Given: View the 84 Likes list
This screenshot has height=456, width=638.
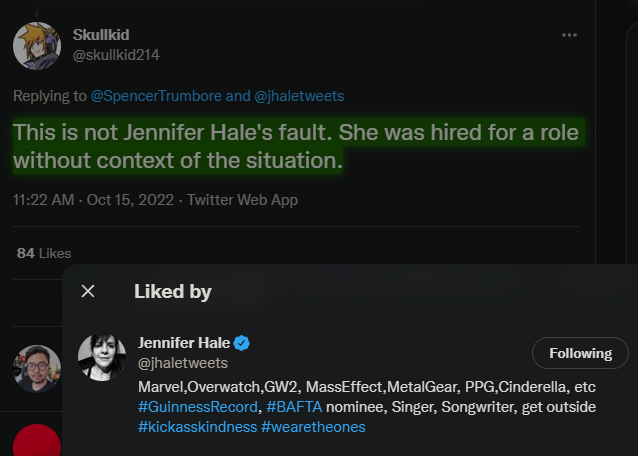Looking at the screenshot, I should pyautogui.click(x=44, y=253).
